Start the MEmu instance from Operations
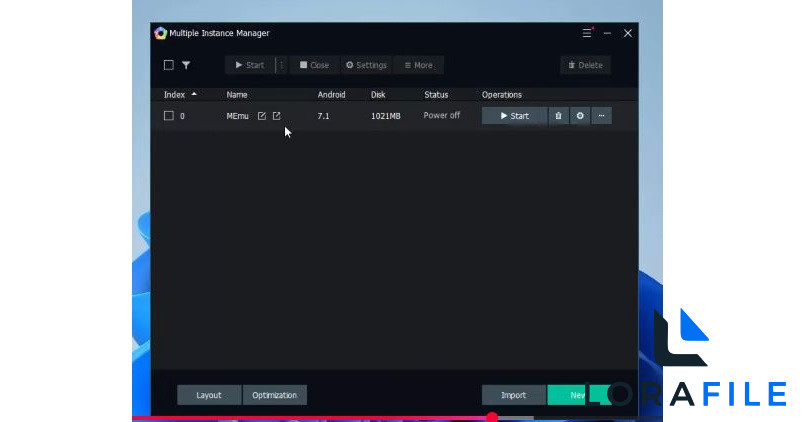The width and height of the screenshot is (802, 422). 515,116
